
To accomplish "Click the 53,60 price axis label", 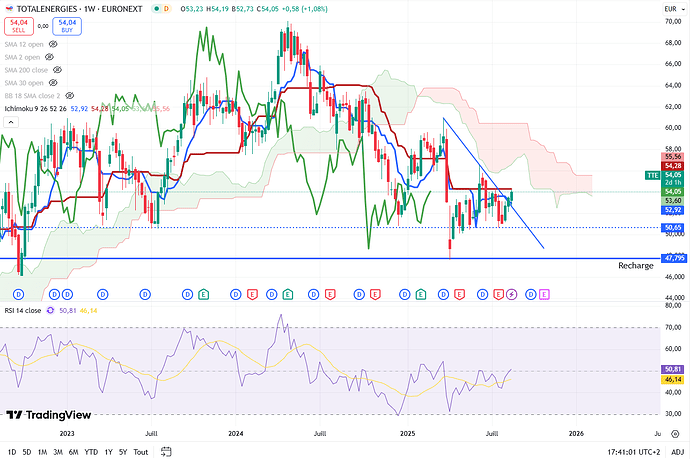I will 673,201.
